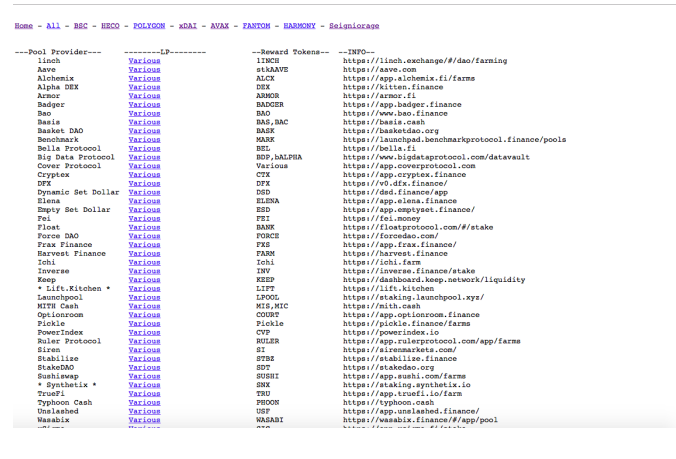Open Various link for Empty Set Dollar
This screenshot has width=676, height=459.
144,210
